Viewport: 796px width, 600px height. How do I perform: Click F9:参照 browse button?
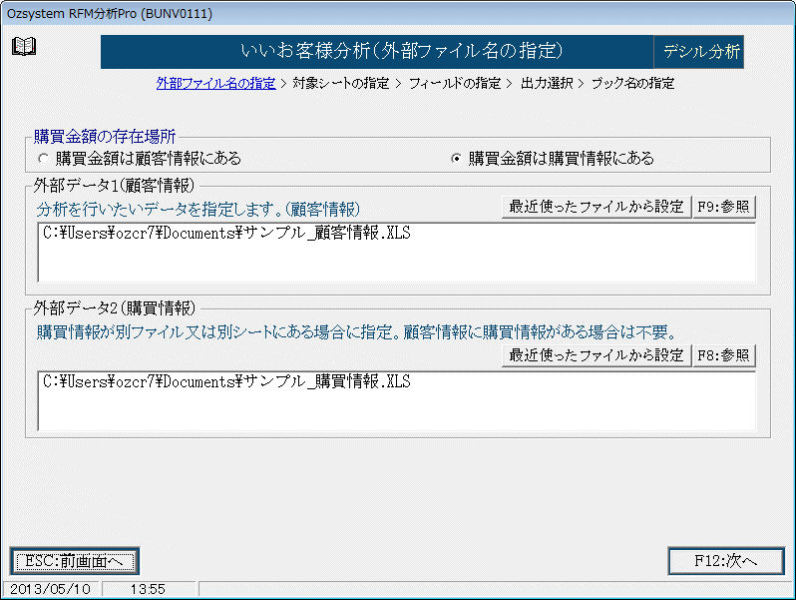point(723,207)
